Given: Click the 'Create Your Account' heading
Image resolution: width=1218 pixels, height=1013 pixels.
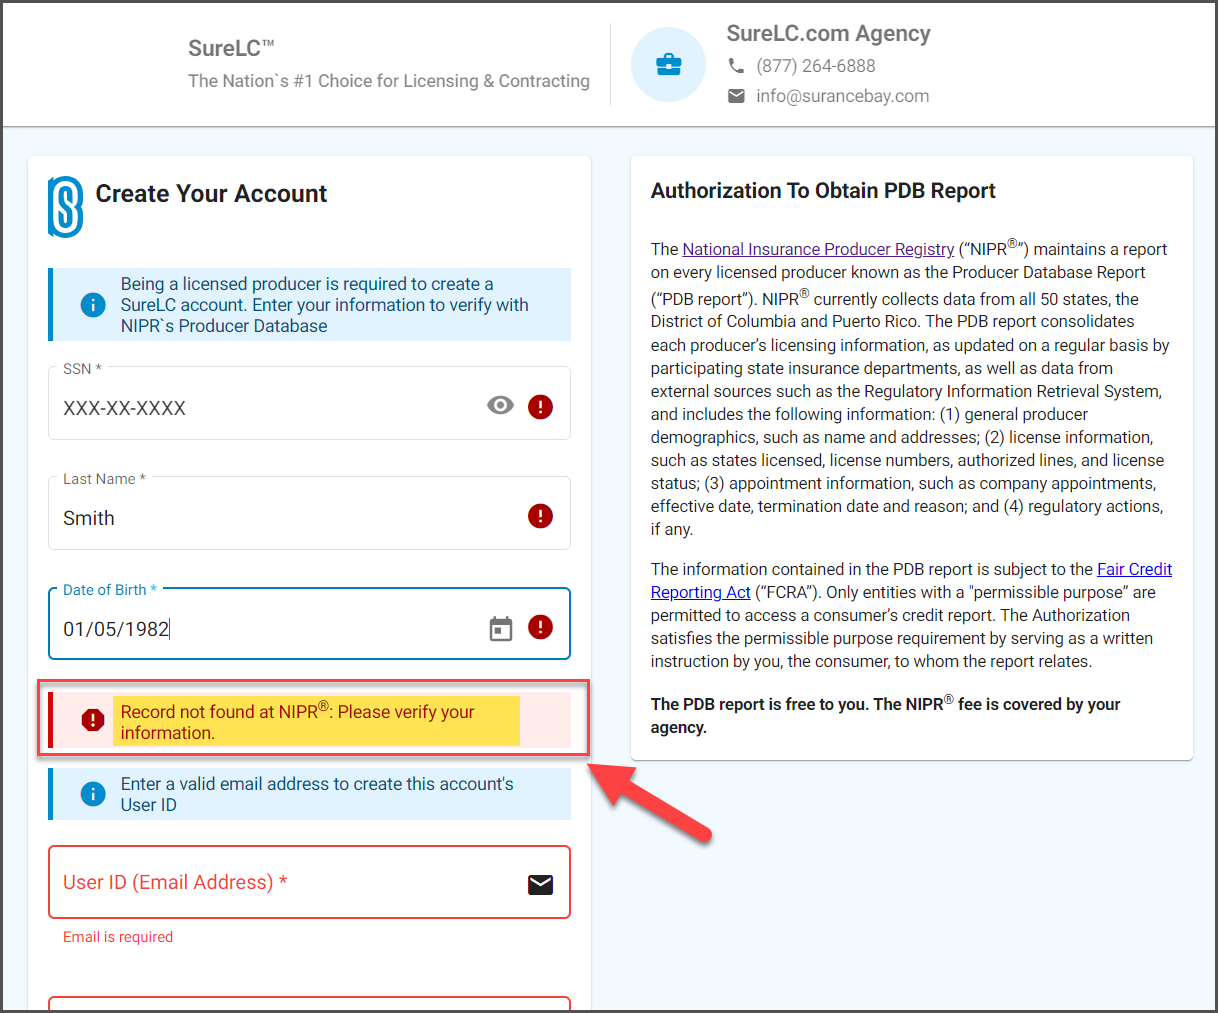Looking at the screenshot, I should (211, 194).
